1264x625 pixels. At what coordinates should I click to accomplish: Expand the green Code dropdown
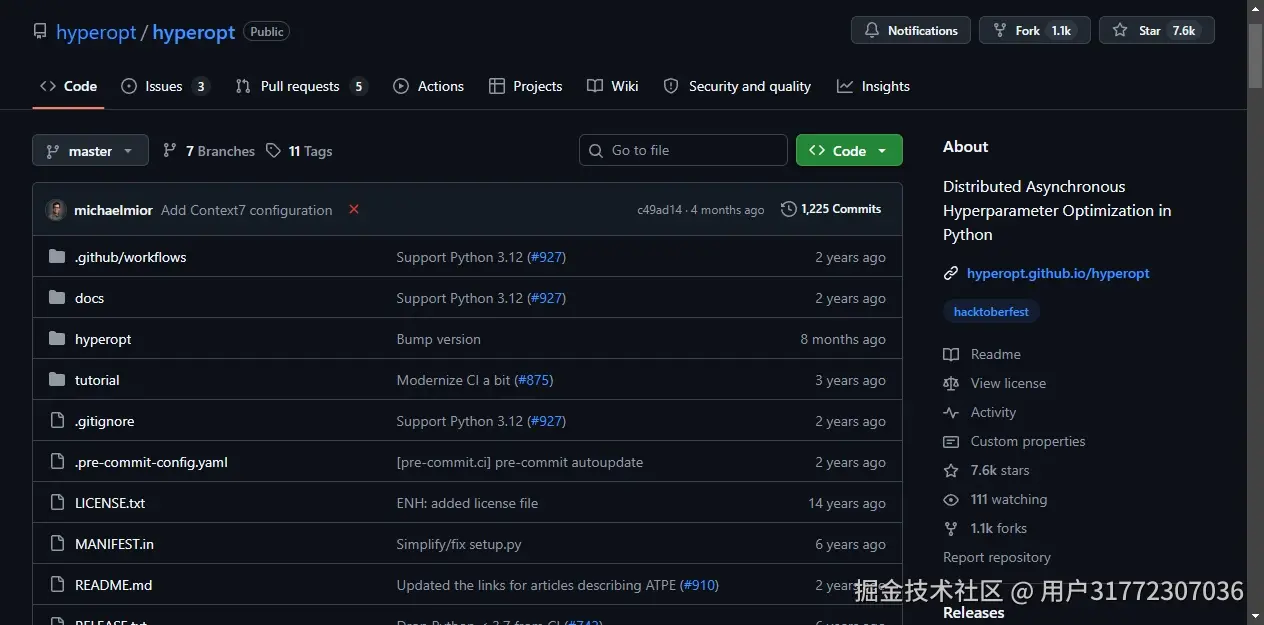[x=849, y=151]
